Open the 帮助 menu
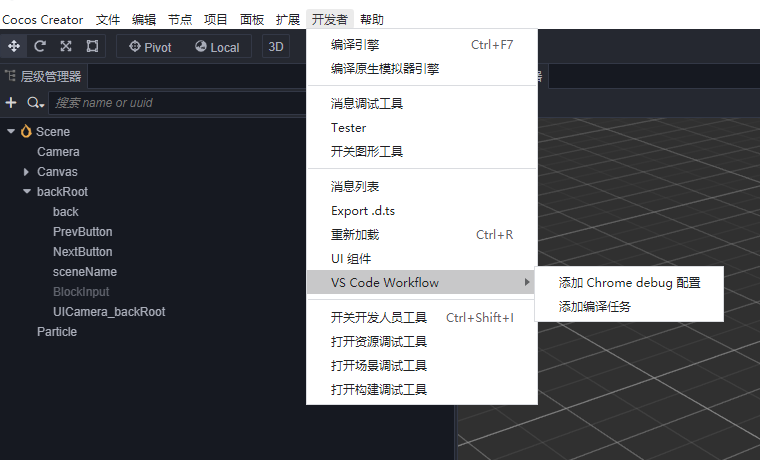760x460 pixels. click(x=372, y=19)
